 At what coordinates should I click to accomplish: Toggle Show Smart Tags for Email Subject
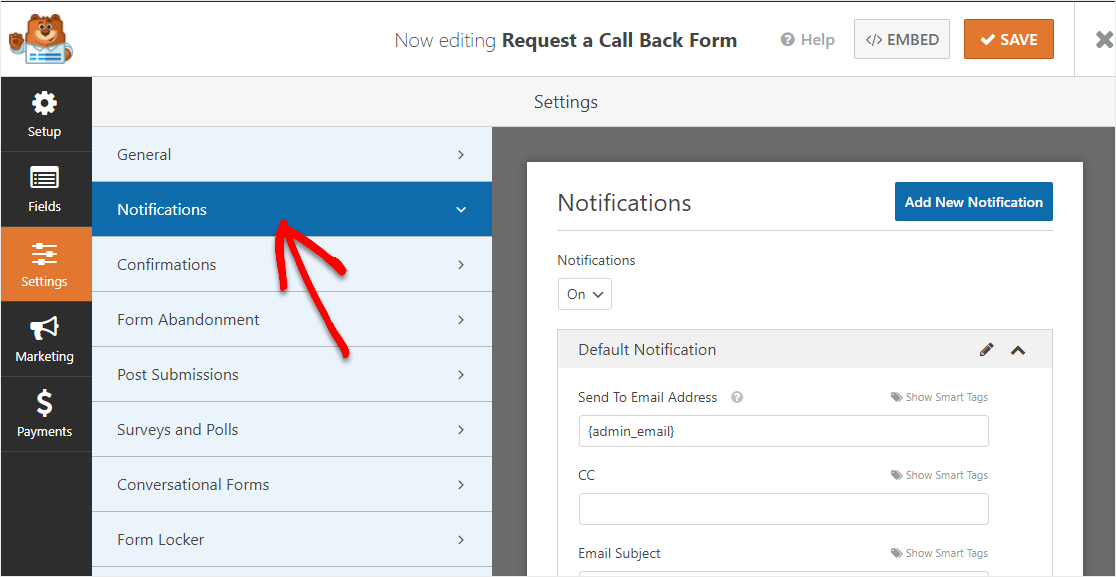939,552
